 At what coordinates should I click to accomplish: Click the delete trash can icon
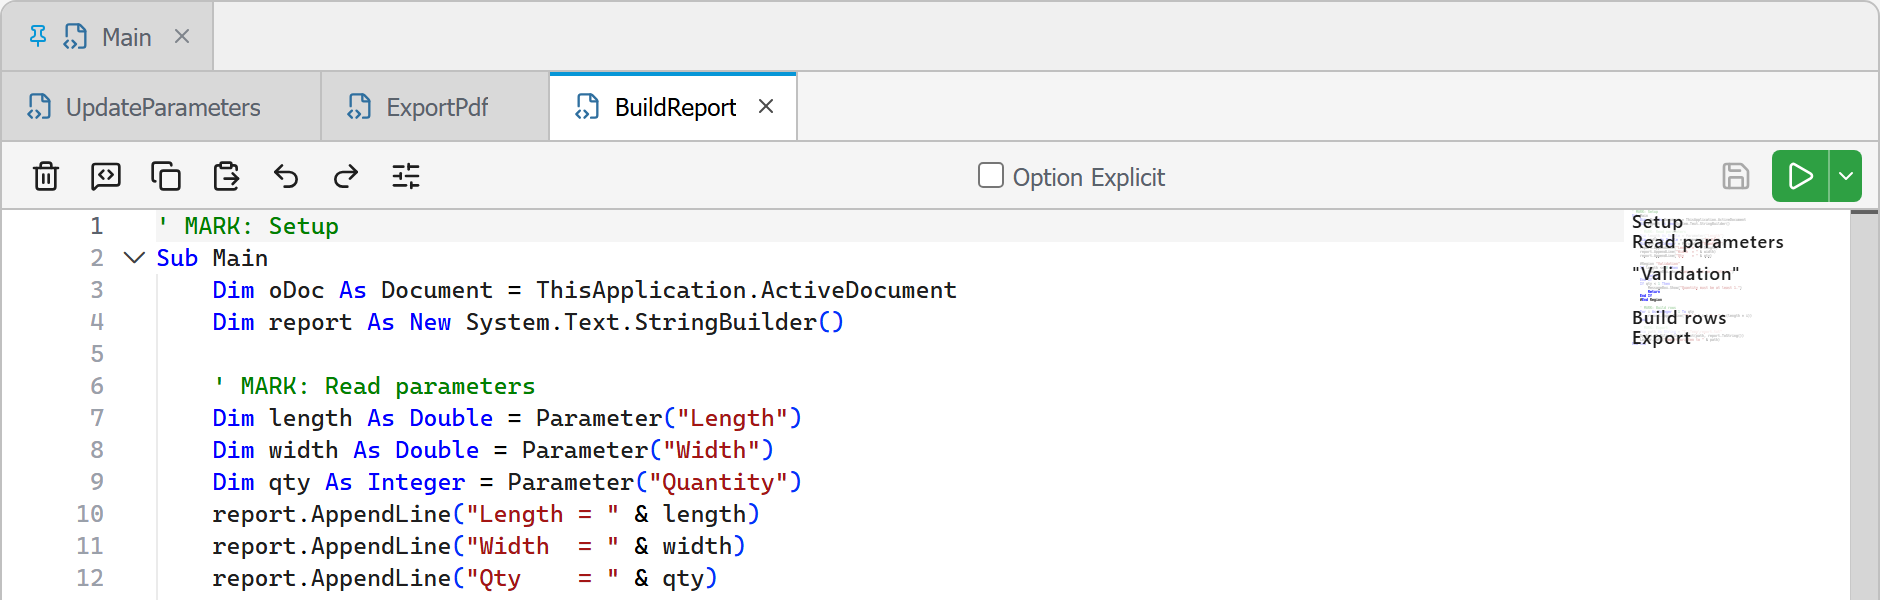46,176
